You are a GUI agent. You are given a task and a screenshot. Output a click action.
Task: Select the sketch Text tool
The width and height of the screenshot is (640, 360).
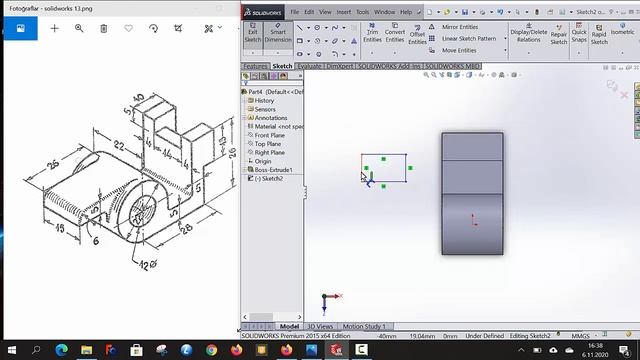[x=354, y=41]
